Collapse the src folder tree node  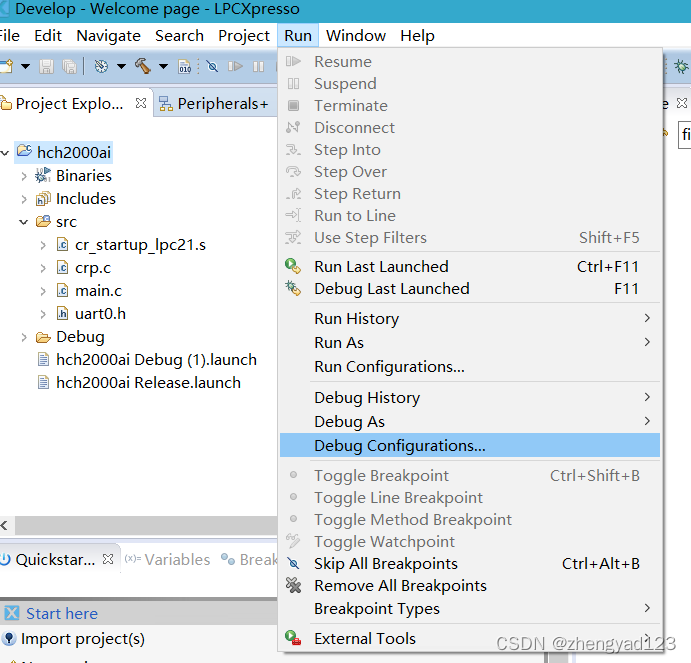(x=24, y=222)
